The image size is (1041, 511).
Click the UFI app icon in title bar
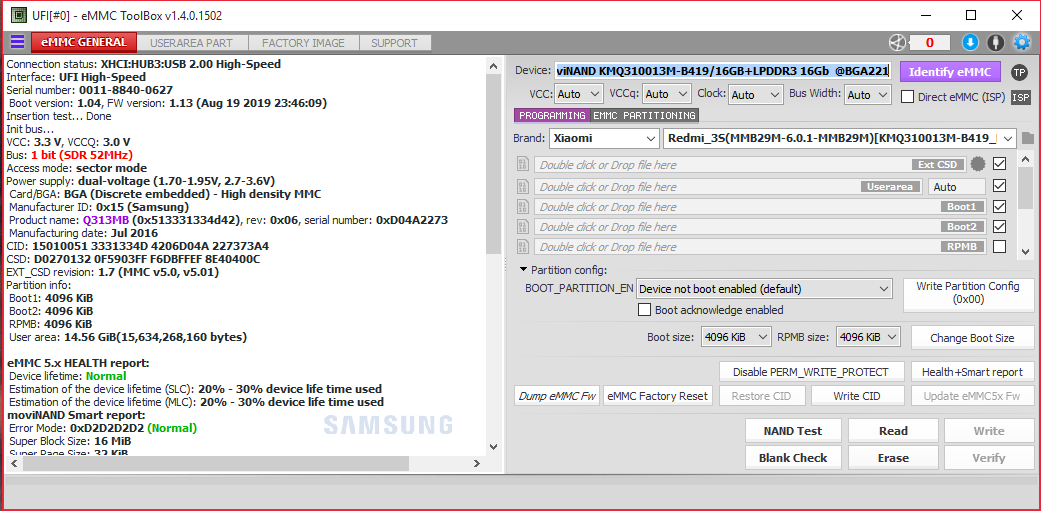coord(19,15)
